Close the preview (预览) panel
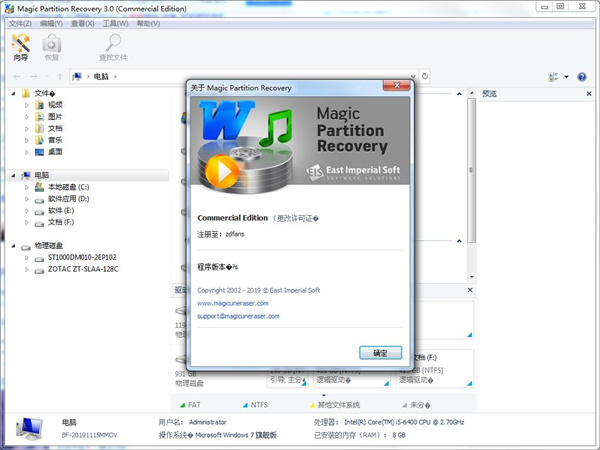600x450 pixels. (589, 94)
